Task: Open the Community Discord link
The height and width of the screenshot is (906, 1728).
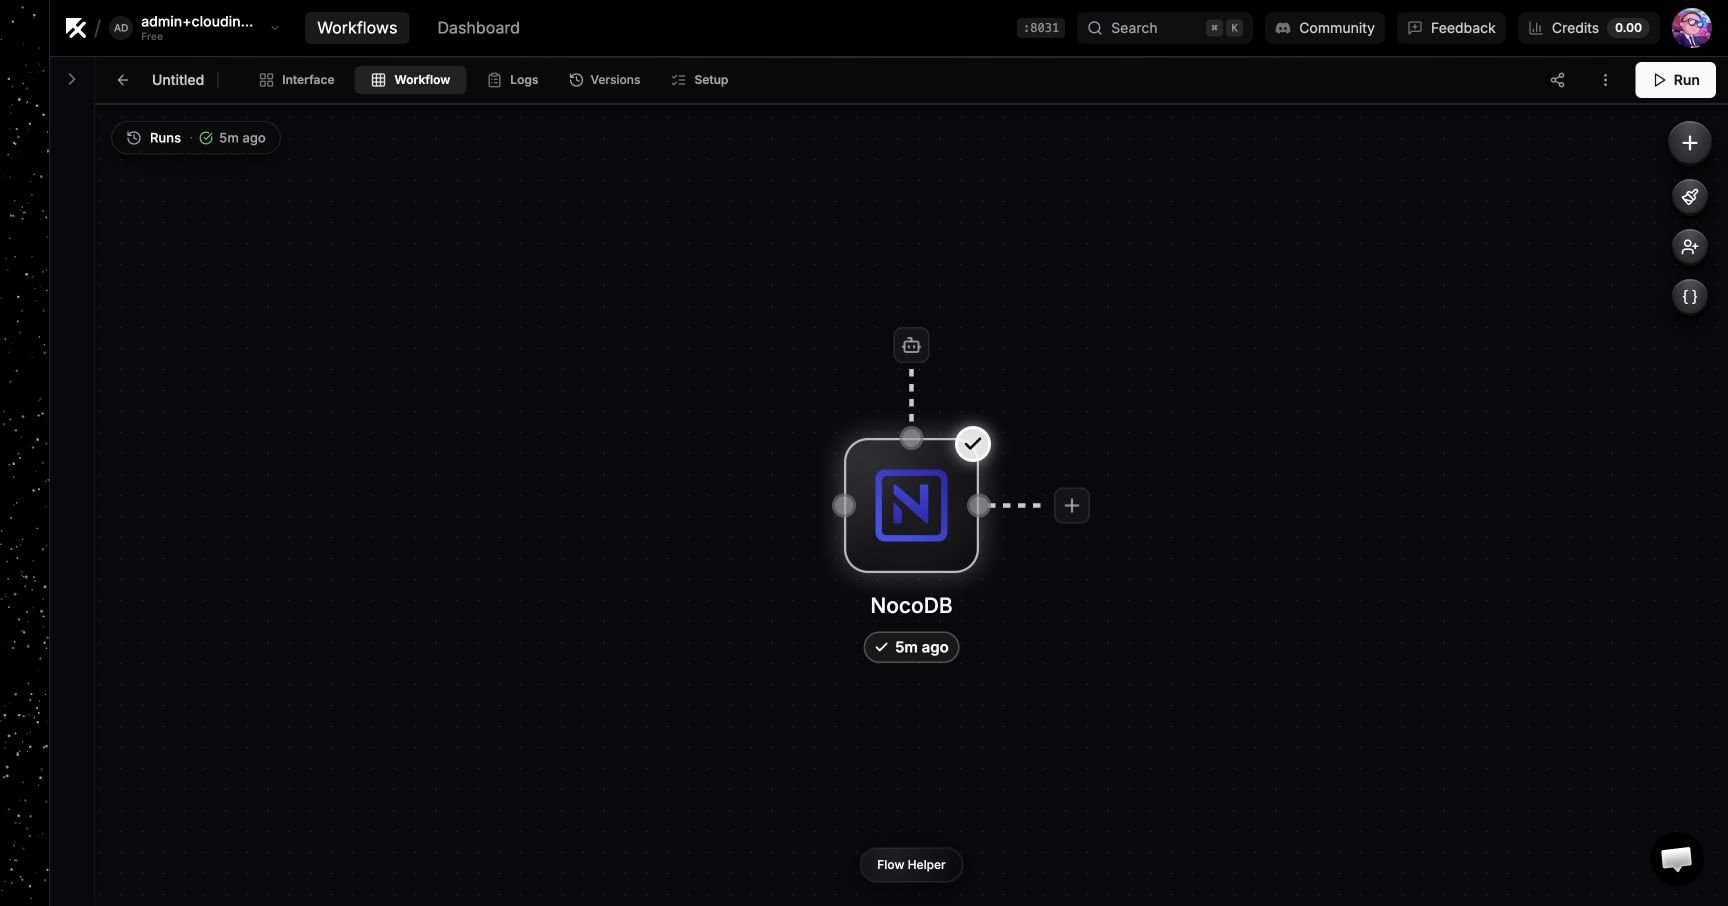Action: [x=1325, y=28]
